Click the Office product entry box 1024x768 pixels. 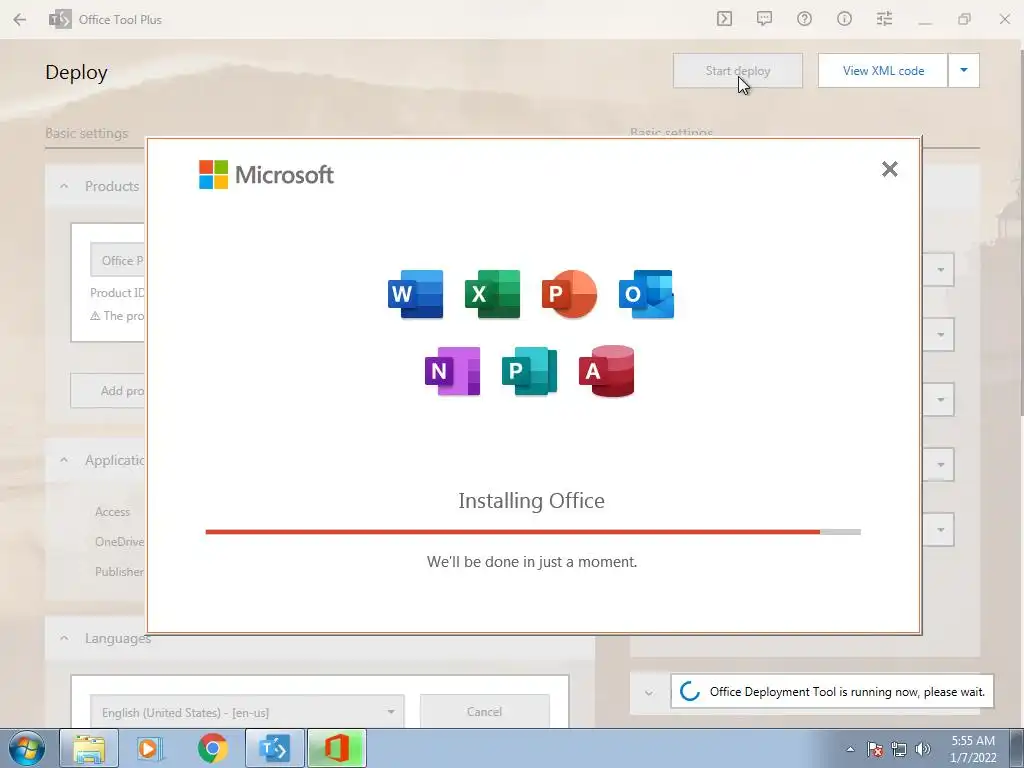[118, 260]
